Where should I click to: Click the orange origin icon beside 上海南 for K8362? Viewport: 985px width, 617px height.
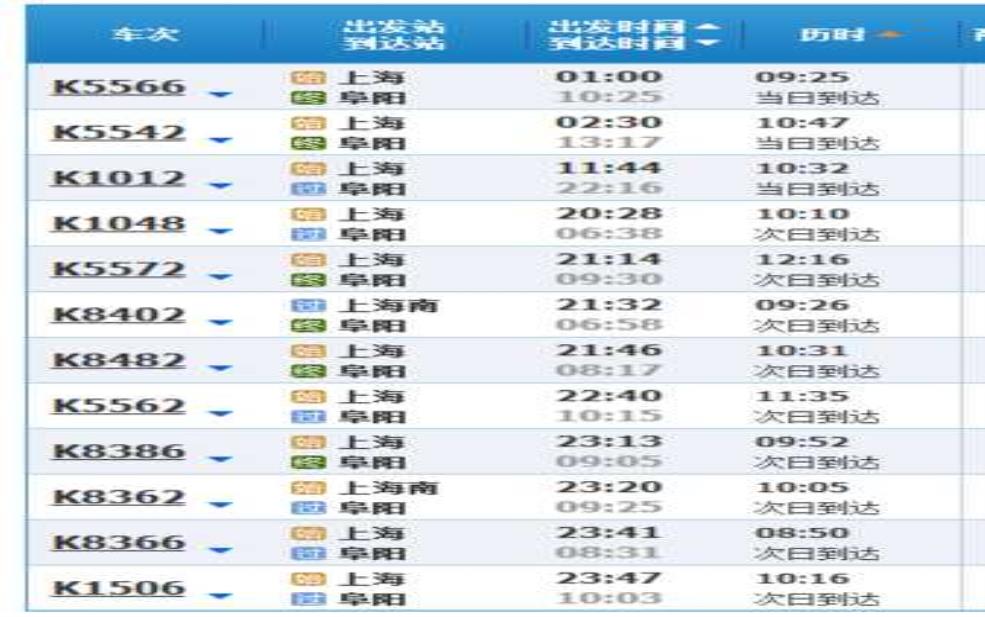point(301,488)
